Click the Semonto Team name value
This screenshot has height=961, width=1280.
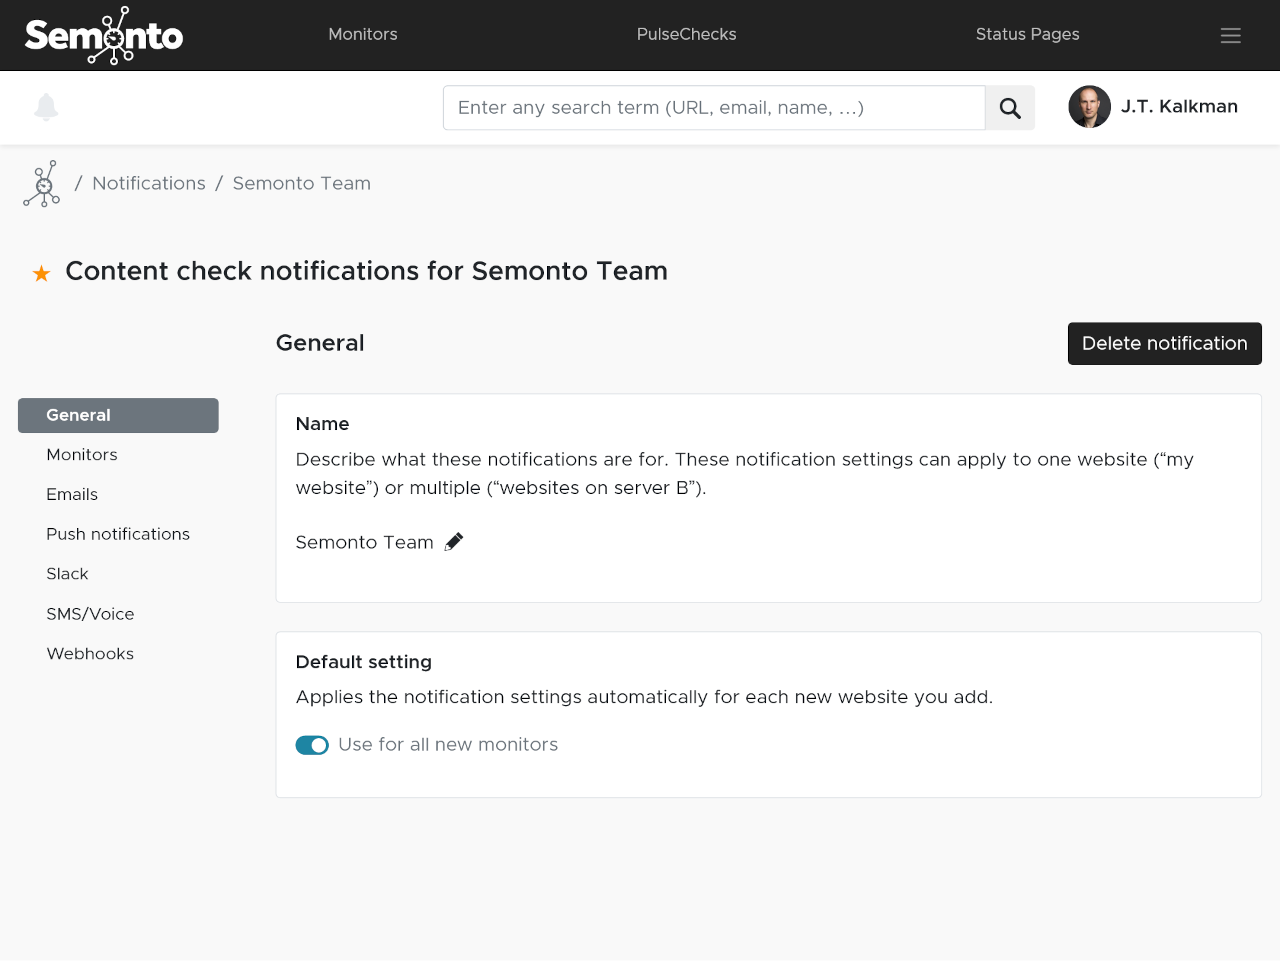pyautogui.click(x=365, y=542)
